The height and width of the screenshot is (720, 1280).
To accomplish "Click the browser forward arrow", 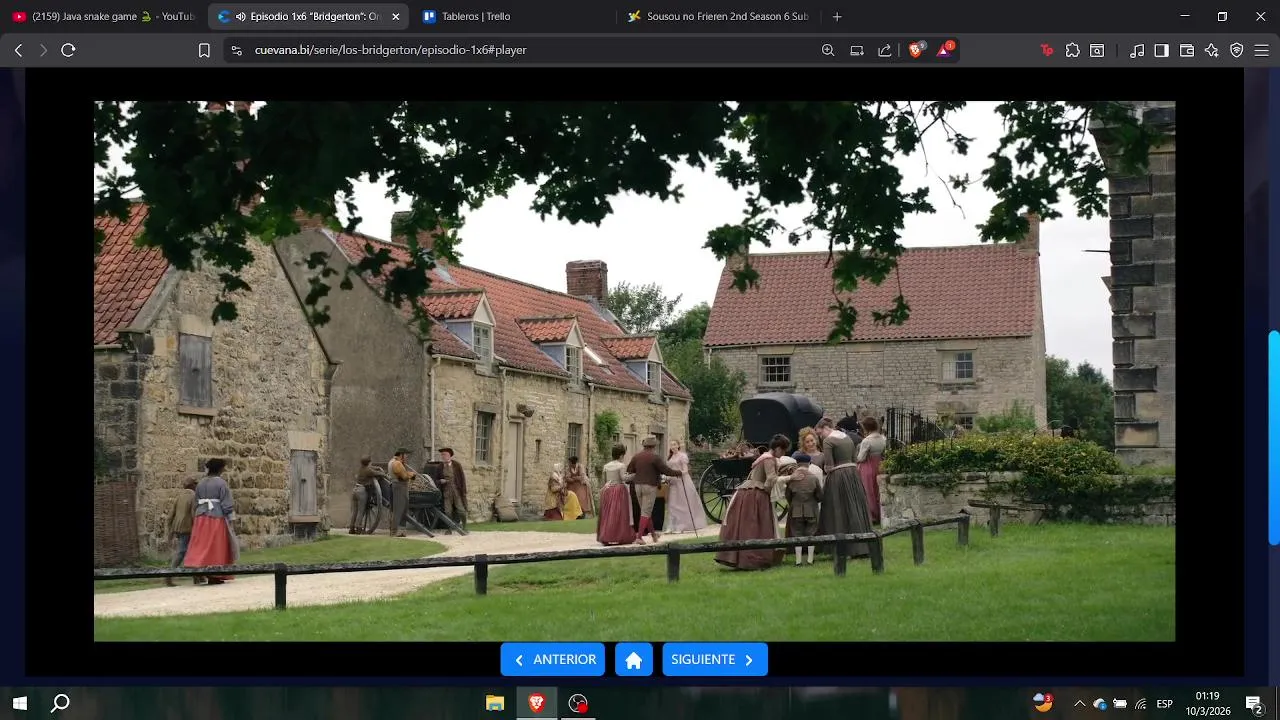I will (43, 50).
